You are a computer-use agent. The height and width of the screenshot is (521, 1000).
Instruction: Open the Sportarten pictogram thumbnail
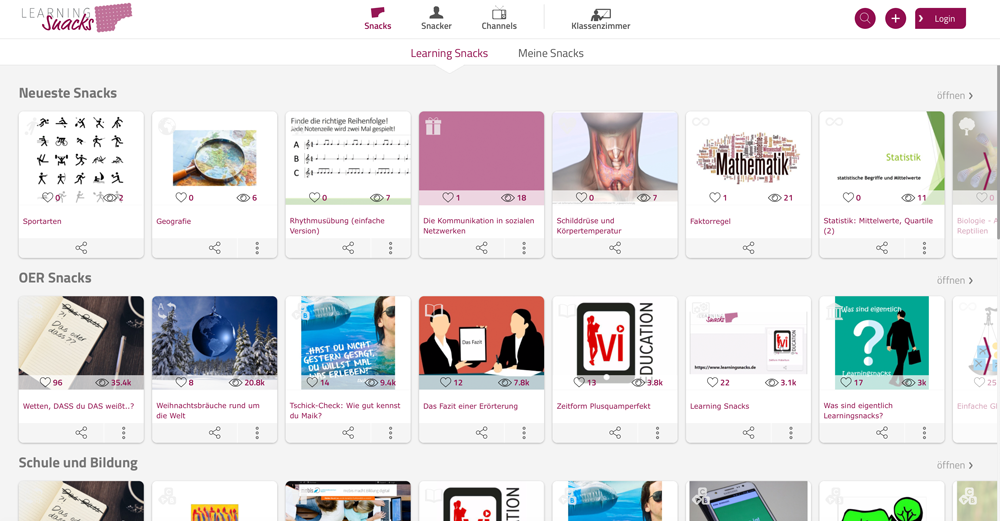pos(81,158)
